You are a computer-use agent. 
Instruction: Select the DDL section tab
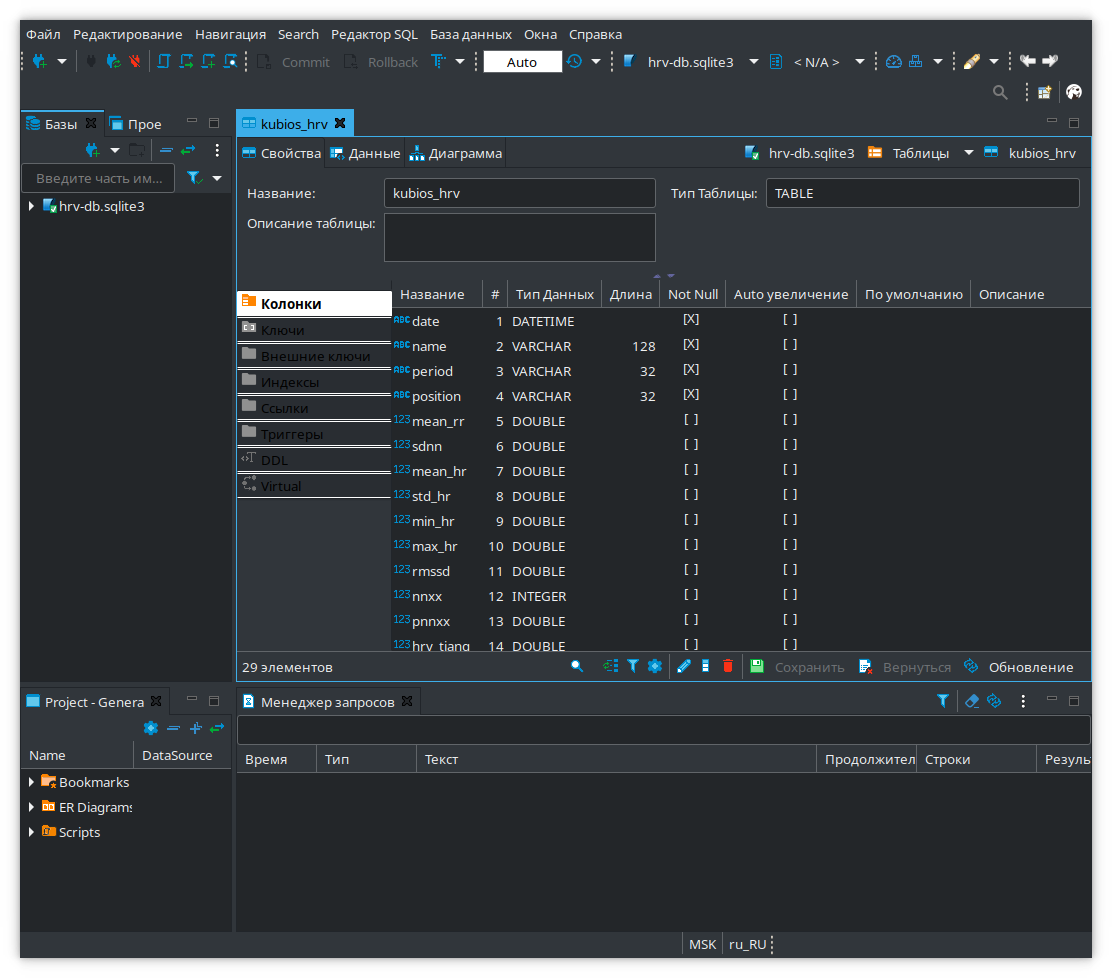(x=314, y=460)
